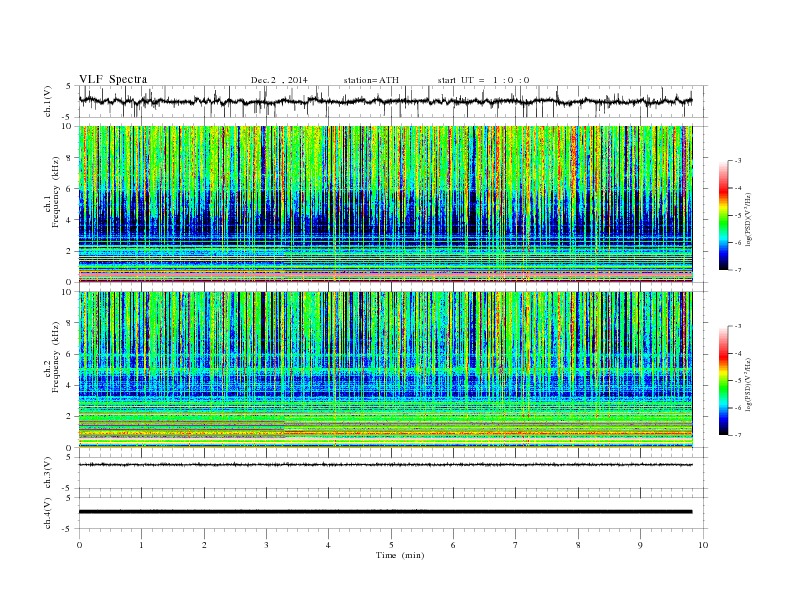Click time axis tick label '5'
Image resolution: width=792 pixels, height=612 pixels.
391,545
